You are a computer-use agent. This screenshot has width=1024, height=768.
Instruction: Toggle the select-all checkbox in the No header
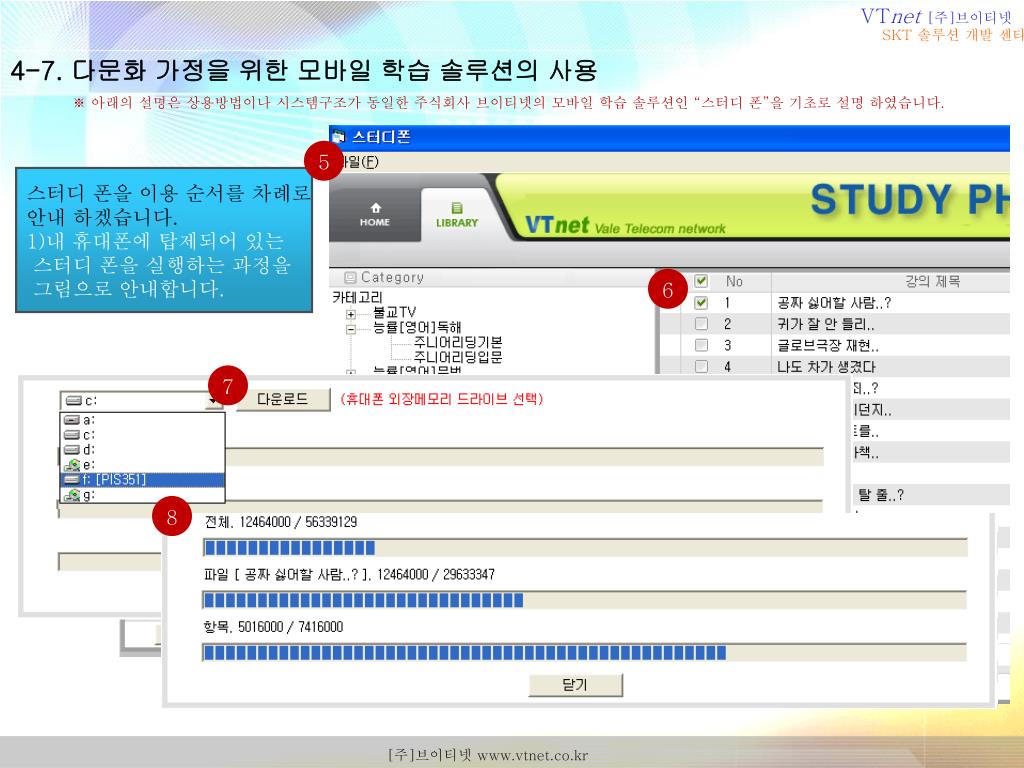click(x=701, y=281)
